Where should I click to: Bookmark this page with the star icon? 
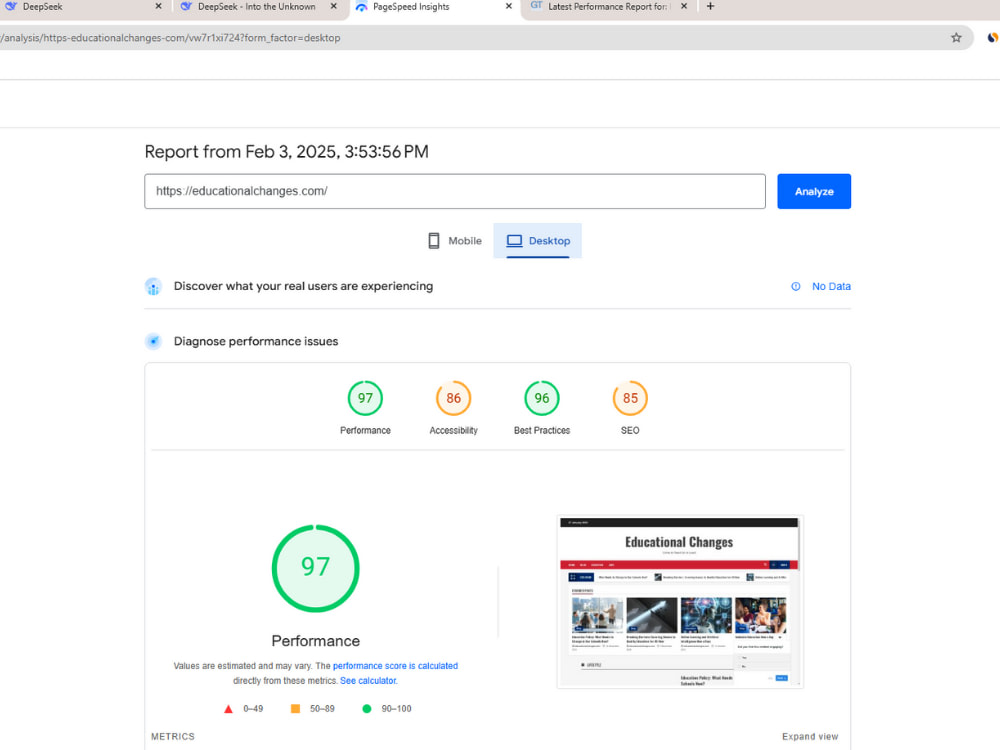tap(956, 38)
